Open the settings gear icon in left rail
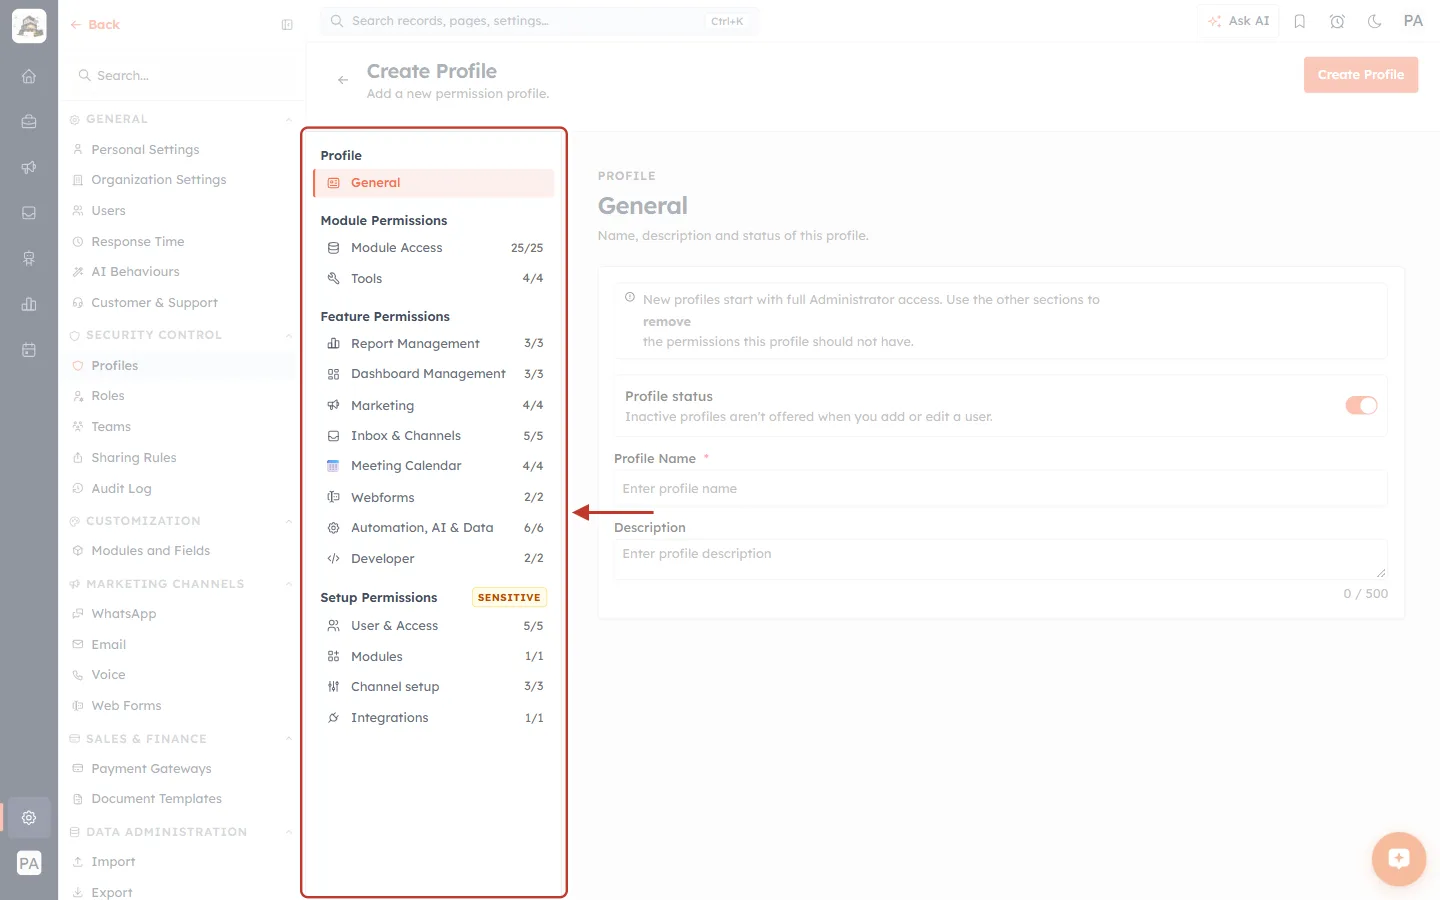 point(29,817)
